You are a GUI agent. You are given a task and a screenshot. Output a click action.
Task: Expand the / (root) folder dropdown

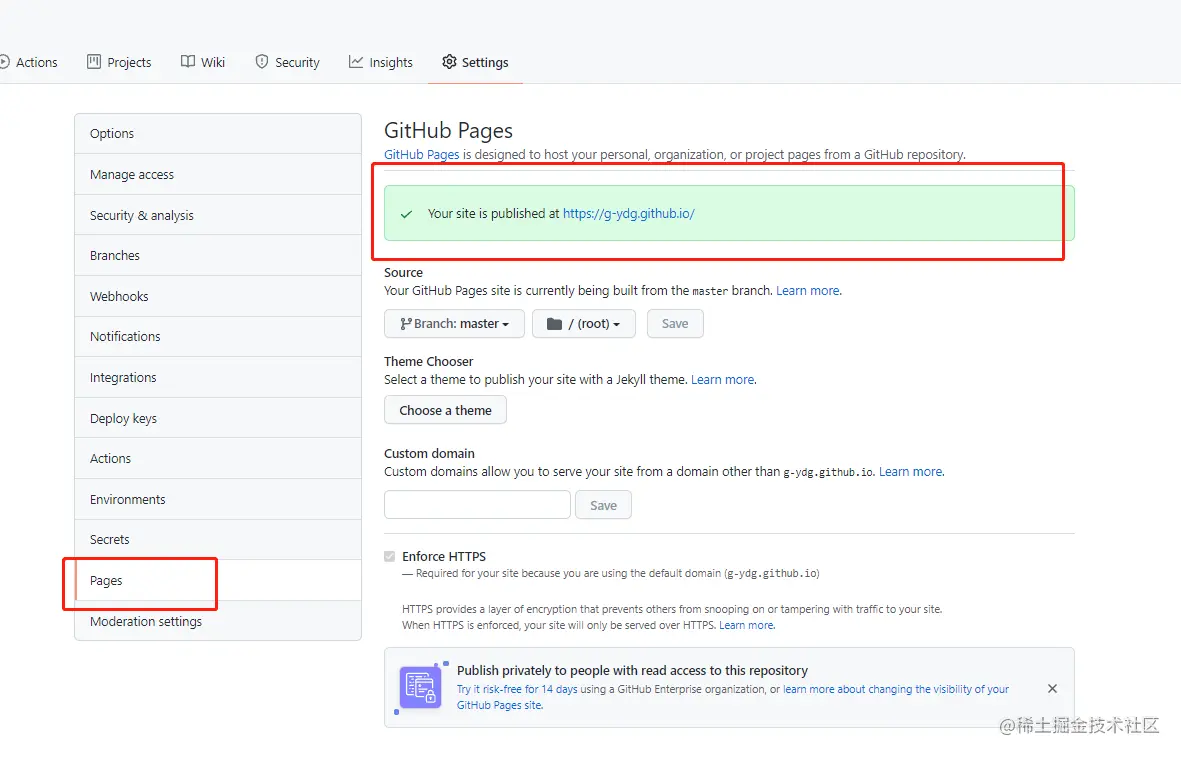click(x=584, y=324)
